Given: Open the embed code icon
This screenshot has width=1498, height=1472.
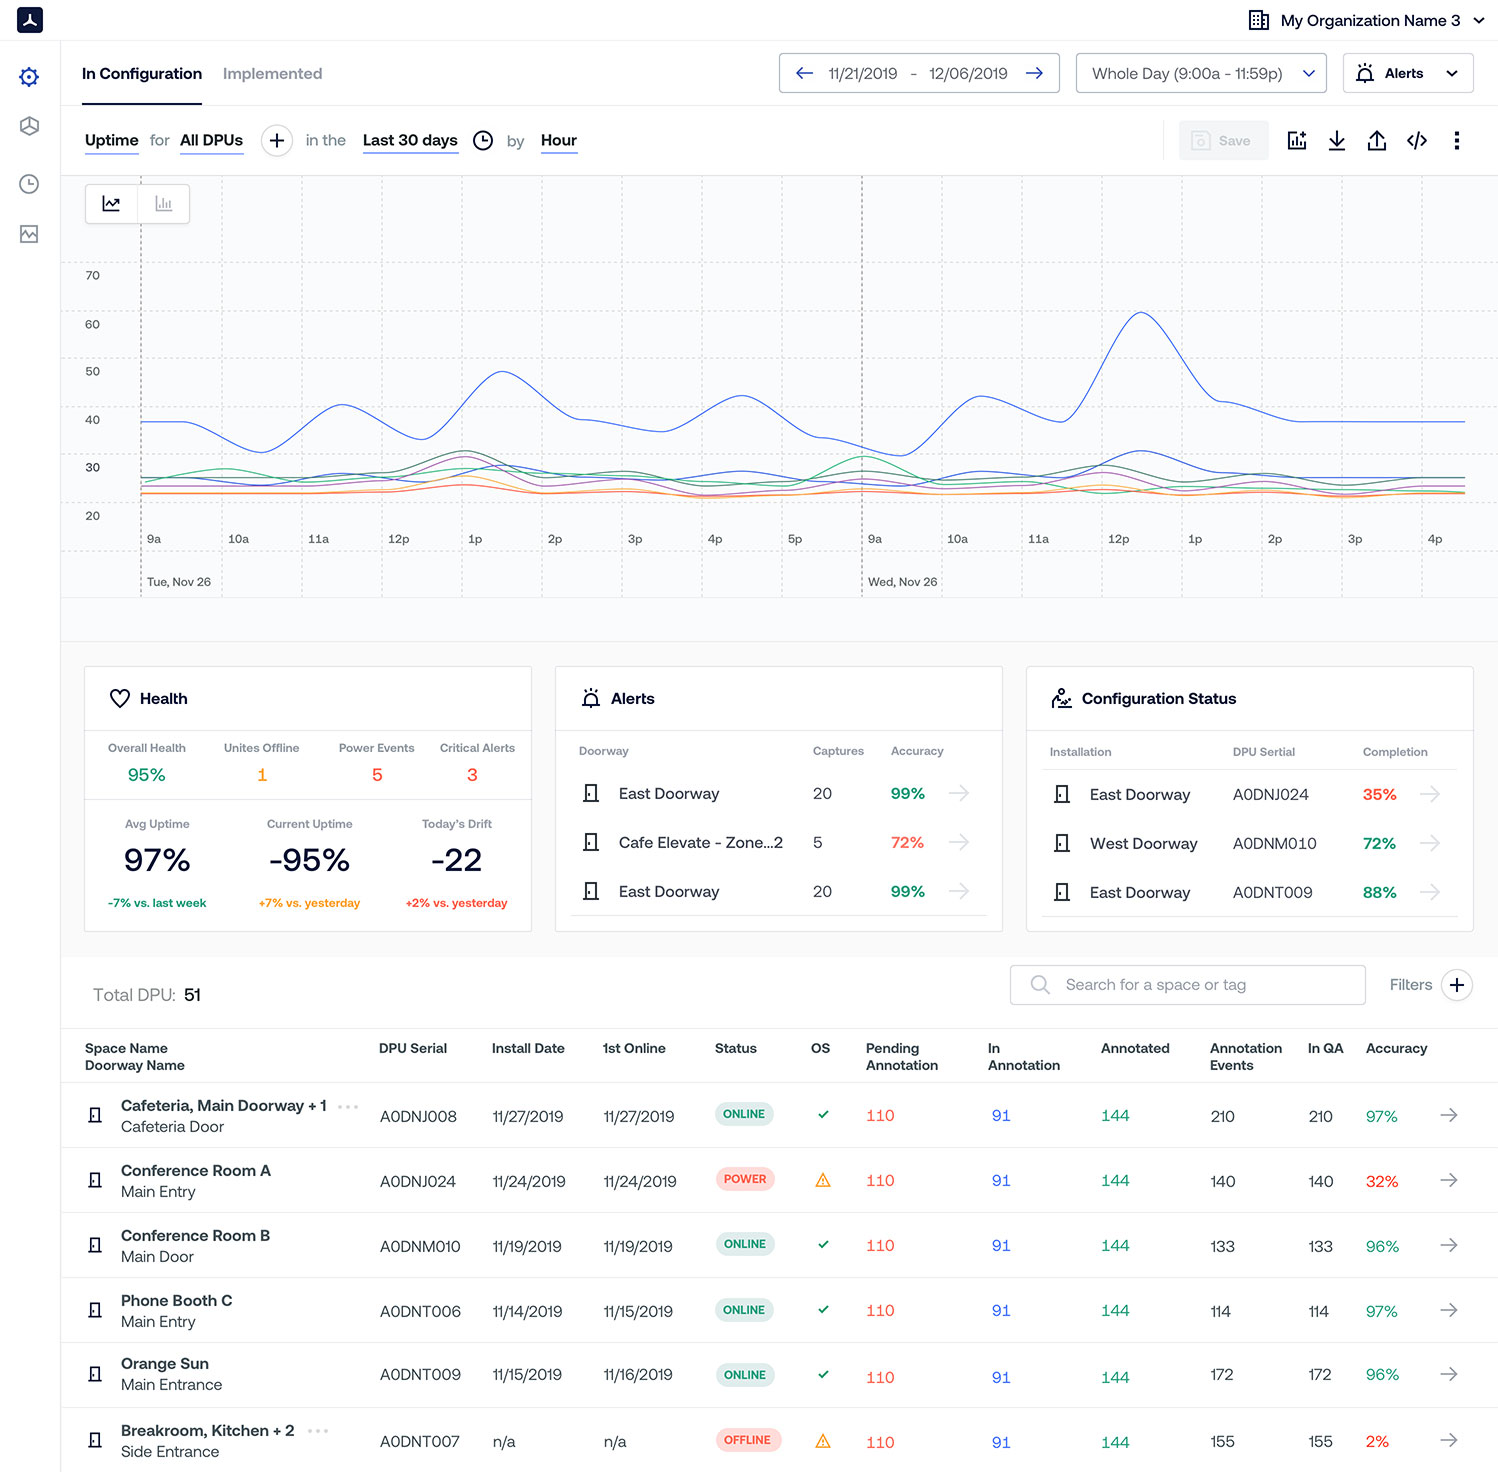Looking at the screenshot, I should coord(1416,141).
